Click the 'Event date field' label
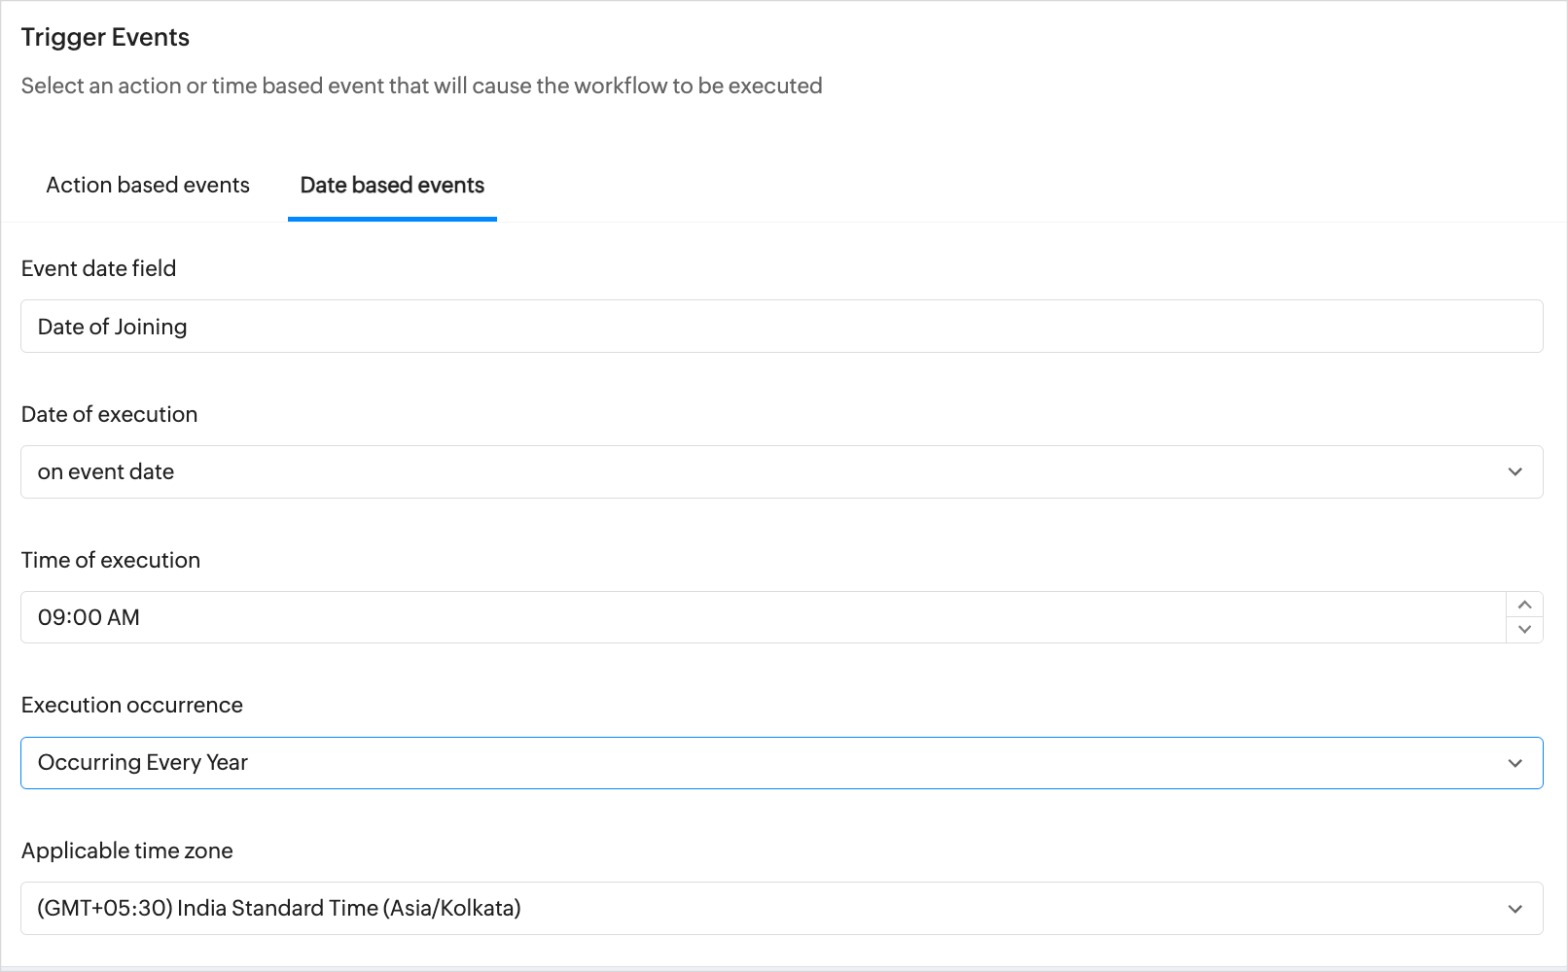1568x972 pixels. [98, 268]
